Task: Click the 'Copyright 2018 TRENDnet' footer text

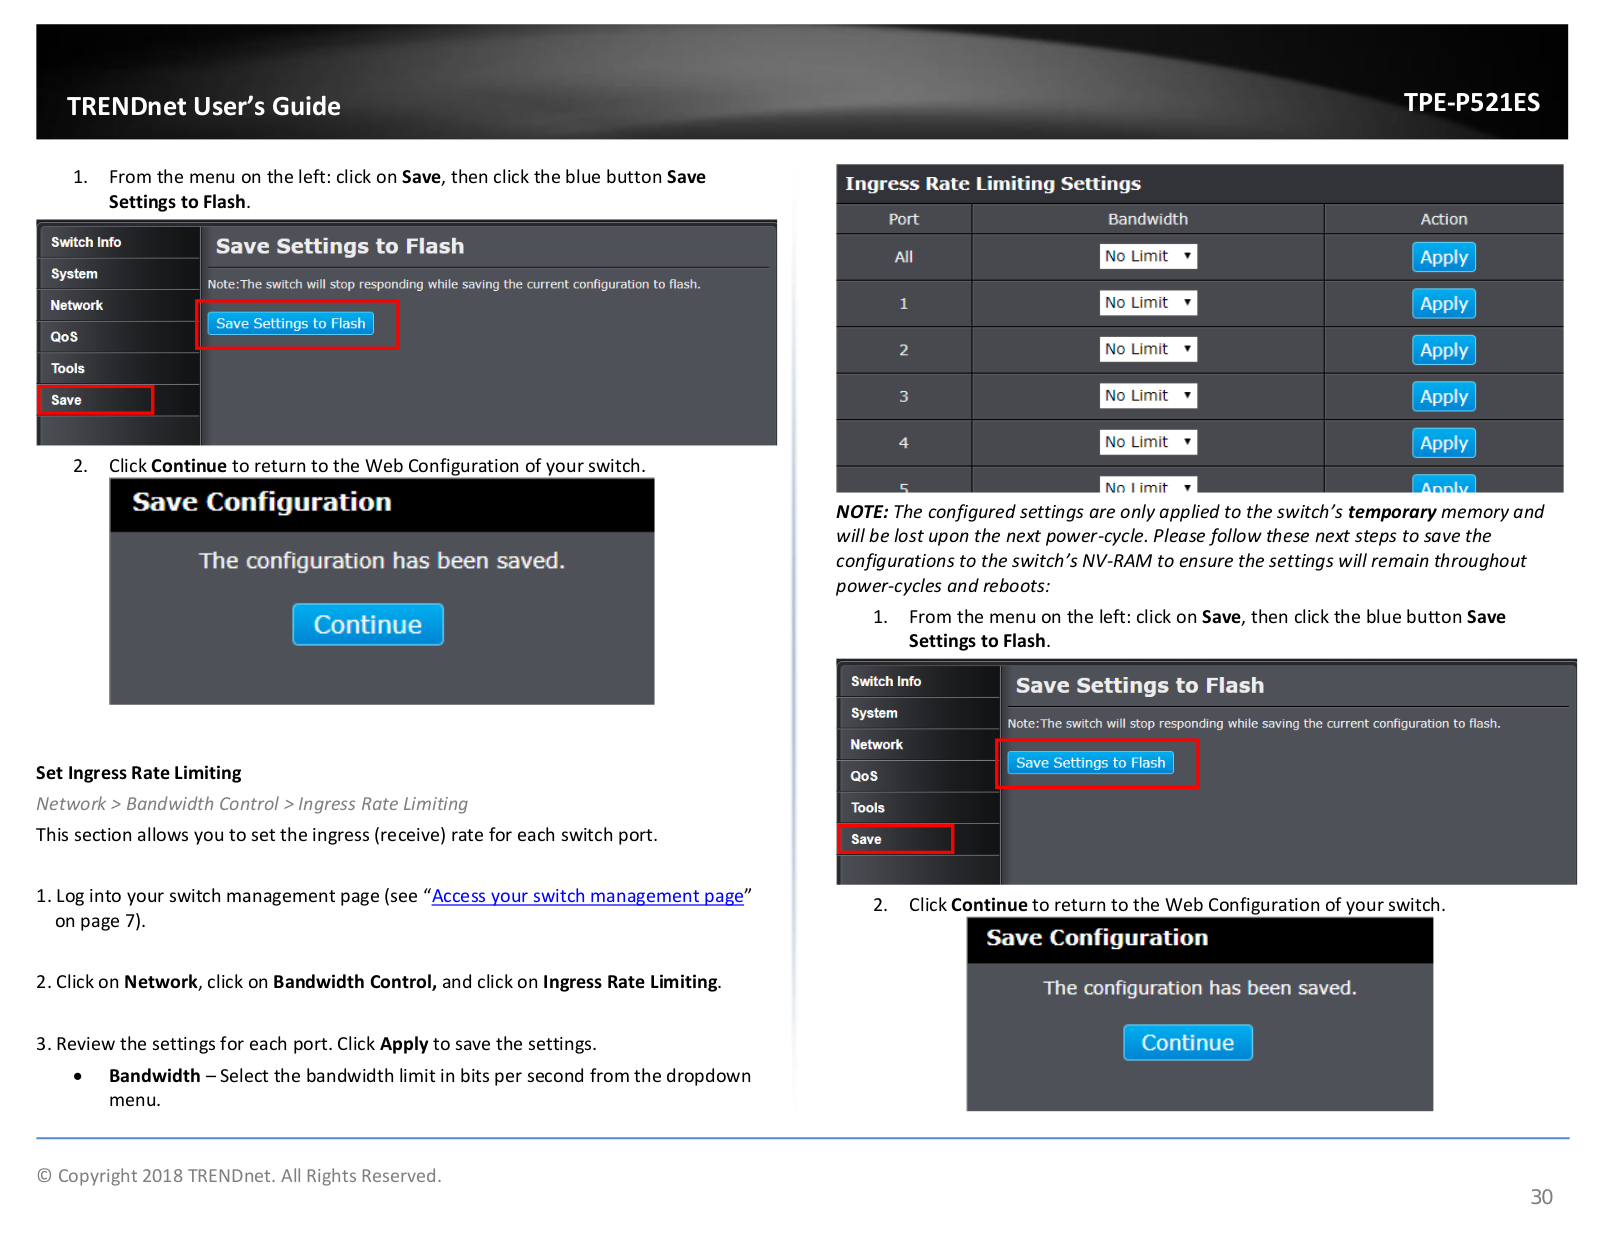Action: coord(239,1176)
